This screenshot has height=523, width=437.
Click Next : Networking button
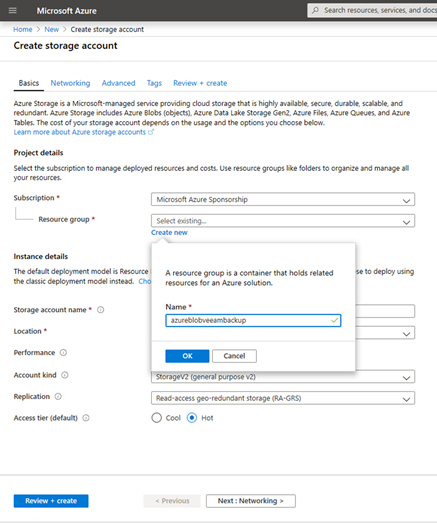click(251, 501)
